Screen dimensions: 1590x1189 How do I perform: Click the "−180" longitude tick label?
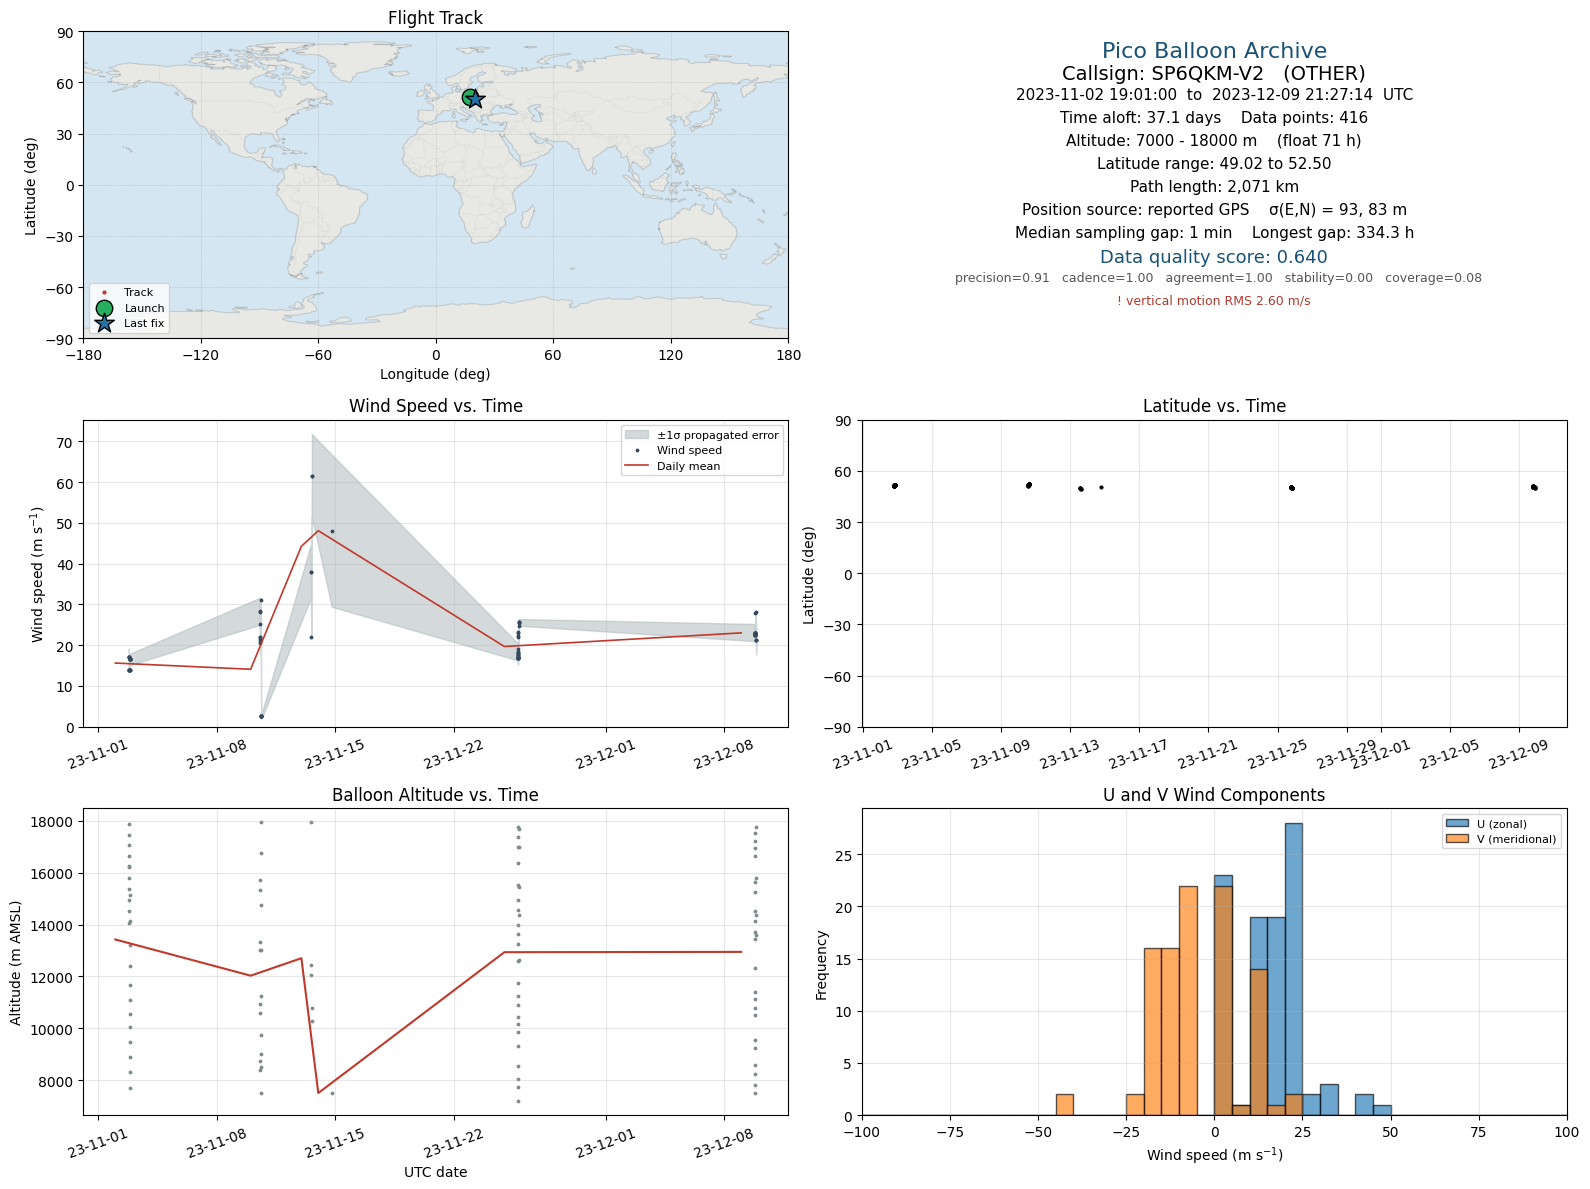83,354
